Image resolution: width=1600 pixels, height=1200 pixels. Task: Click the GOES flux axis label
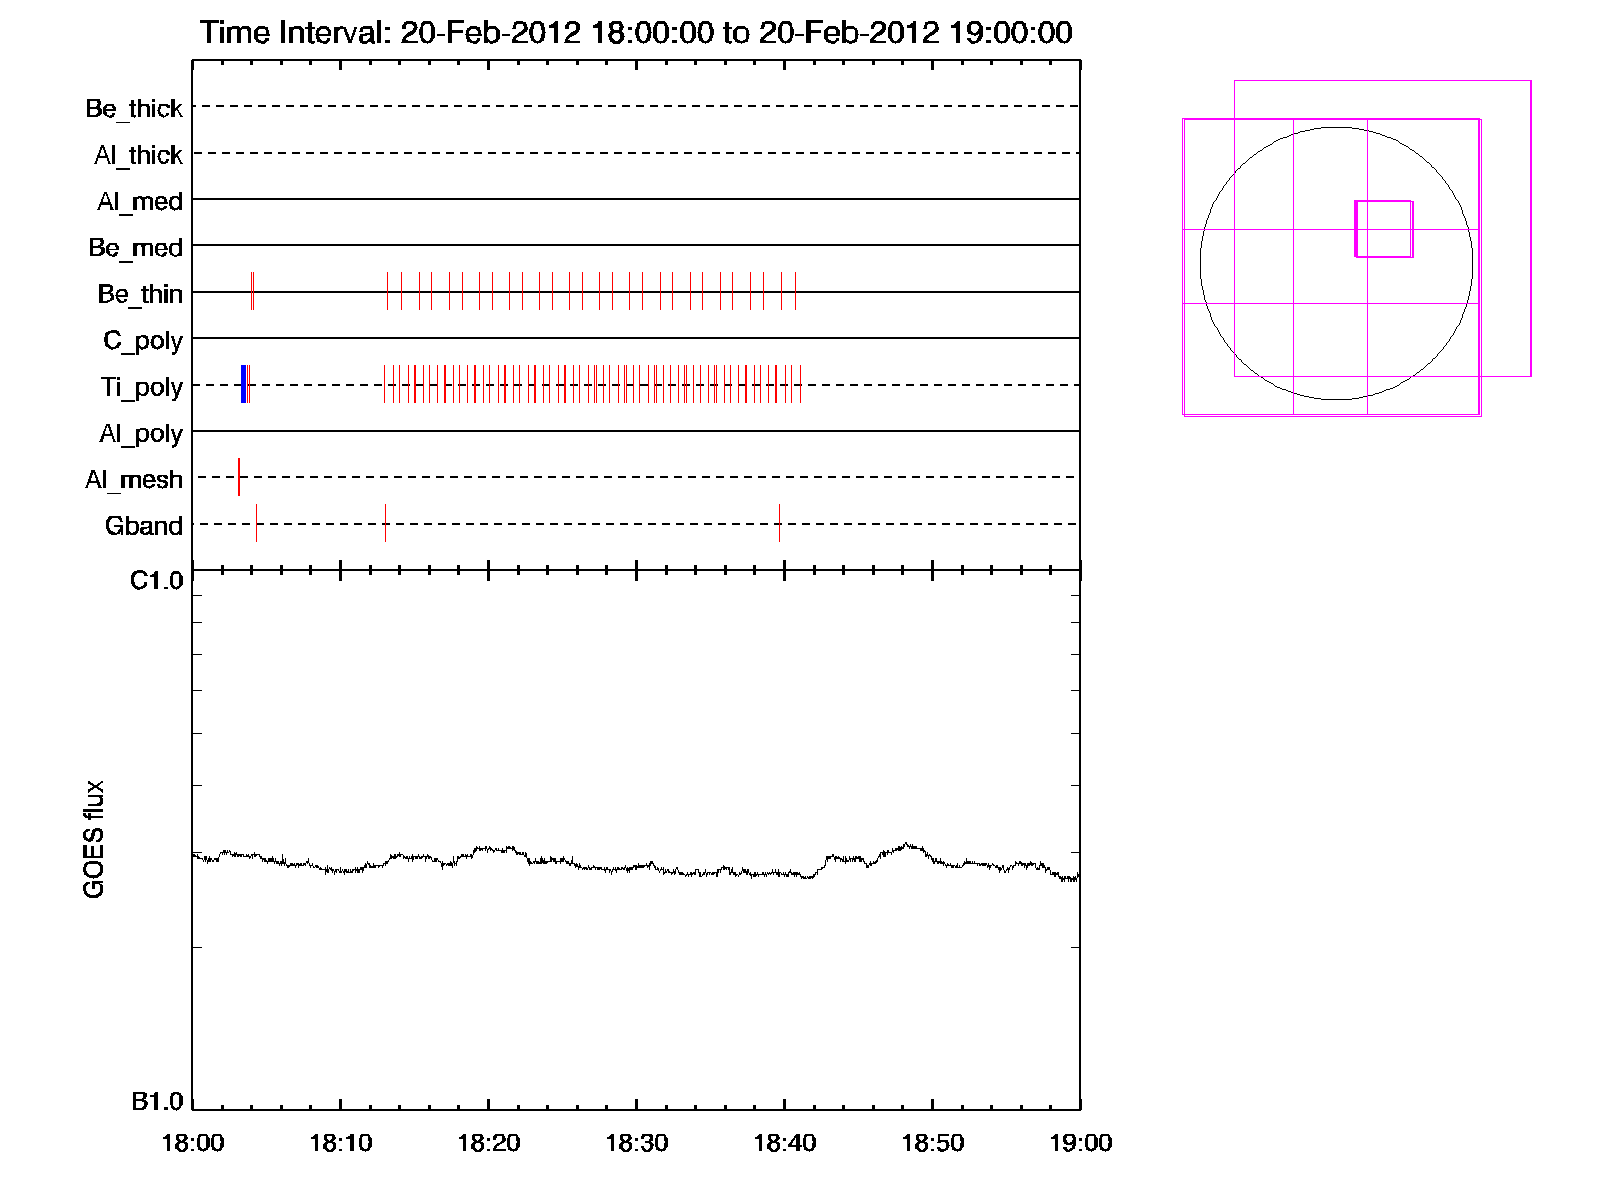click(x=94, y=839)
